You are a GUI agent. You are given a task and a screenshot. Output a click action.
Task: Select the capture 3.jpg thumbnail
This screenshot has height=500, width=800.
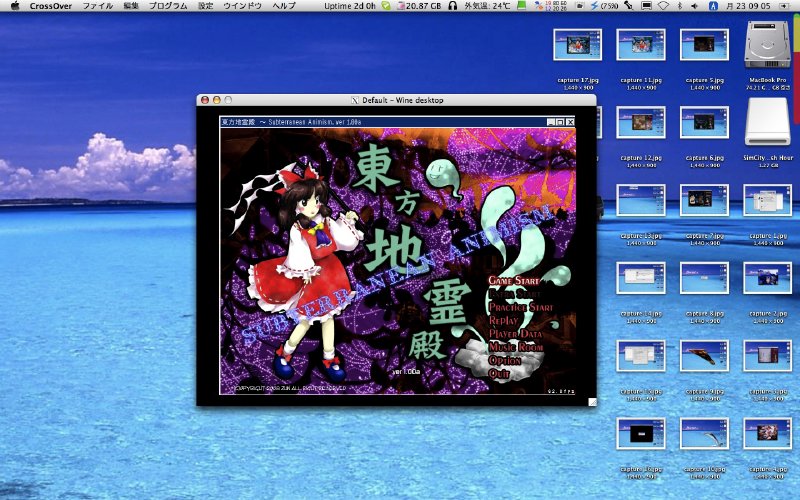[767, 356]
